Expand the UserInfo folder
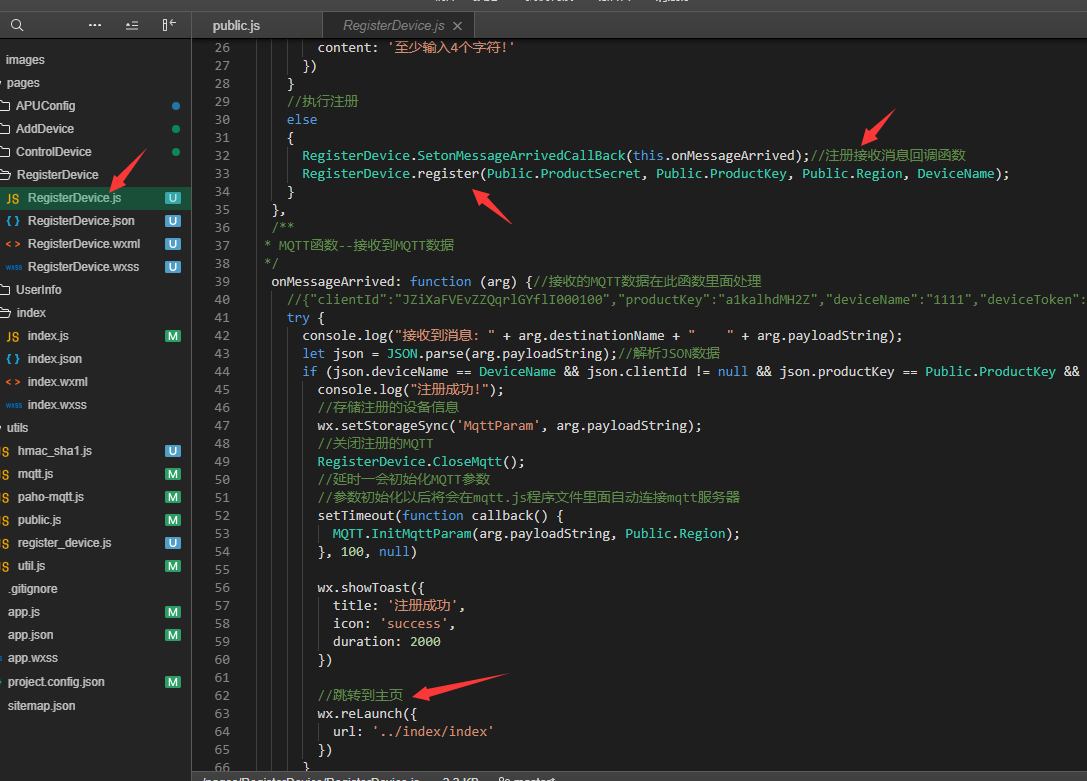Viewport: 1087px width, 781px height. (x=38, y=290)
